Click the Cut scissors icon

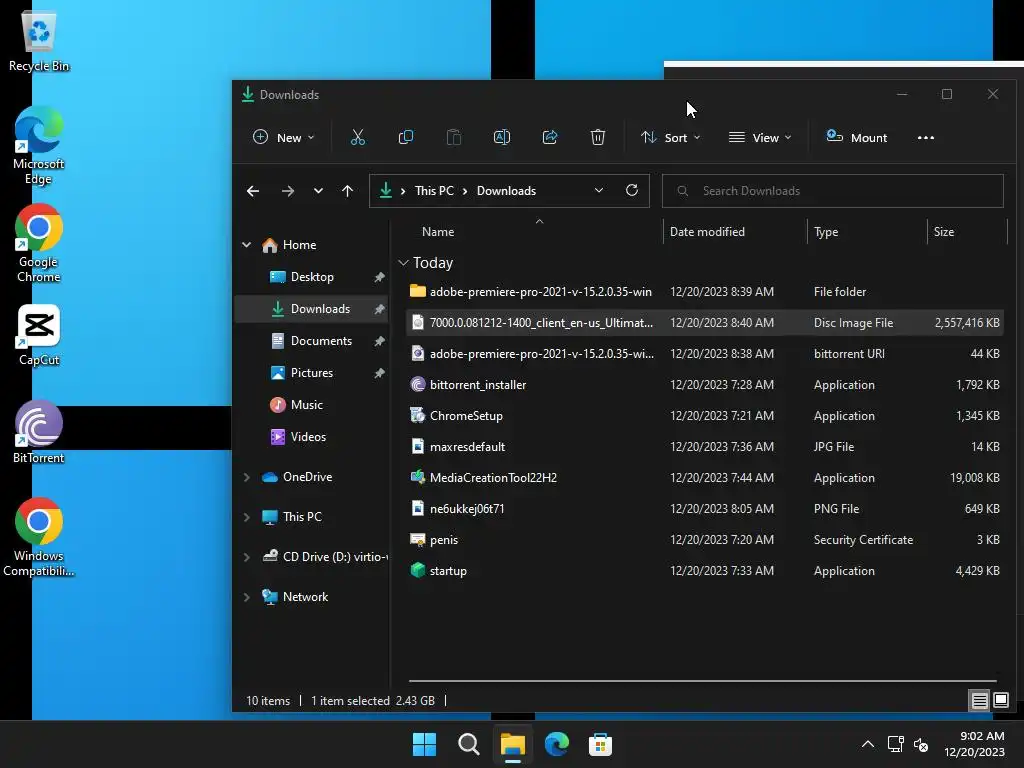[357, 137]
